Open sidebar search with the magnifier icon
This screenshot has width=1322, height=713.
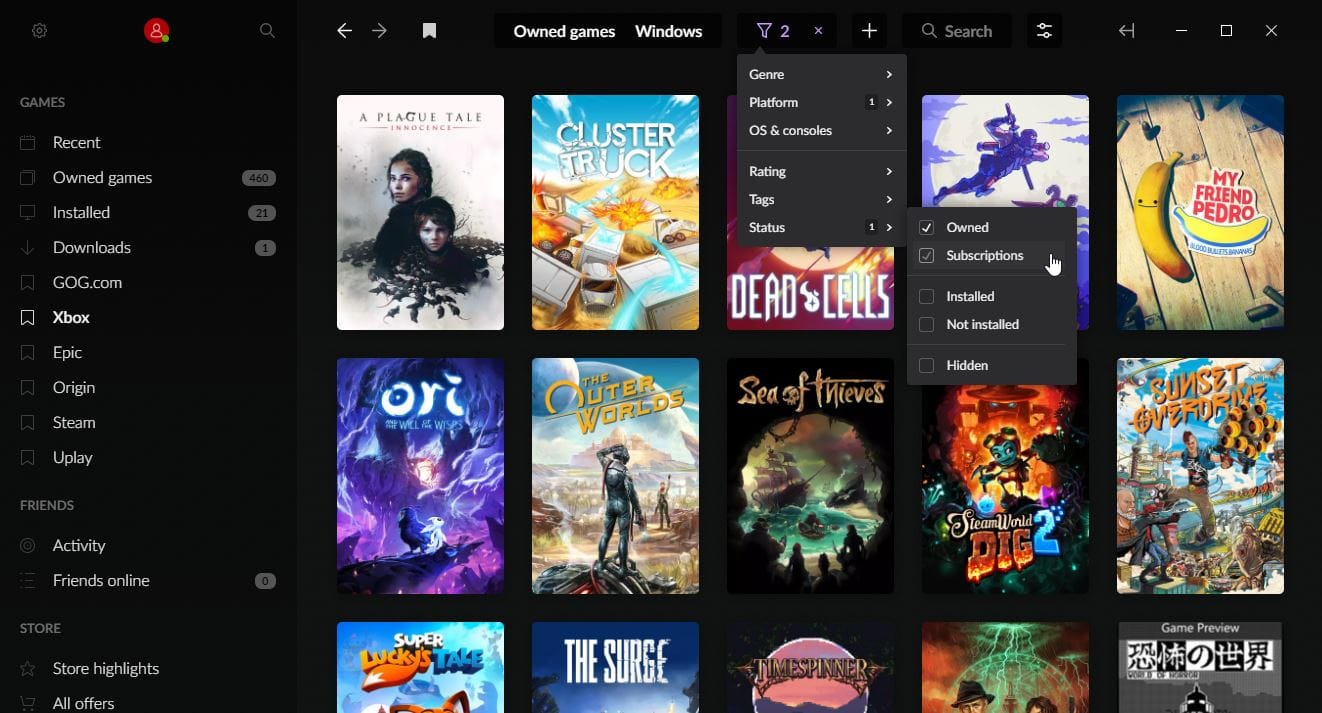coord(267,30)
